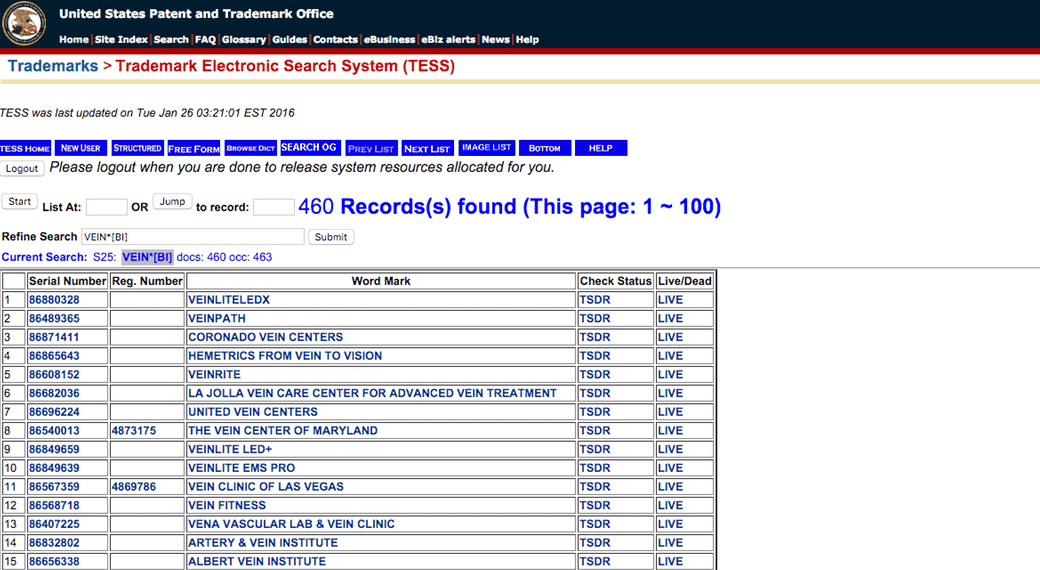Image resolution: width=1040 pixels, height=570 pixels.
Task: Click the highlighted VEIN*[BI] search term
Action: [147, 257]
